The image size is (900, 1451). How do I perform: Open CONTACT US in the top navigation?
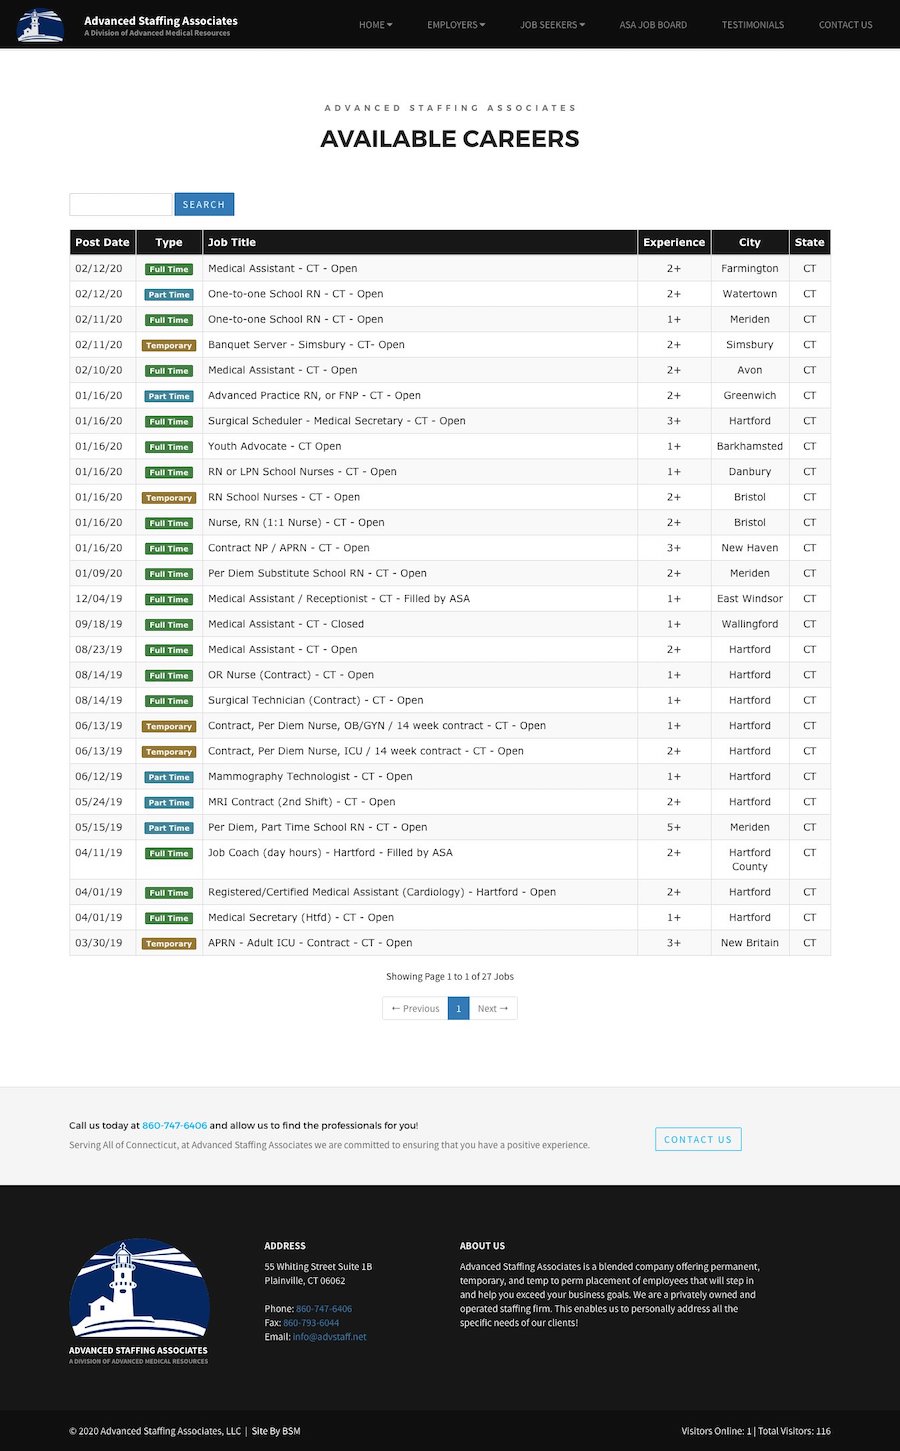tap(845, 25)
